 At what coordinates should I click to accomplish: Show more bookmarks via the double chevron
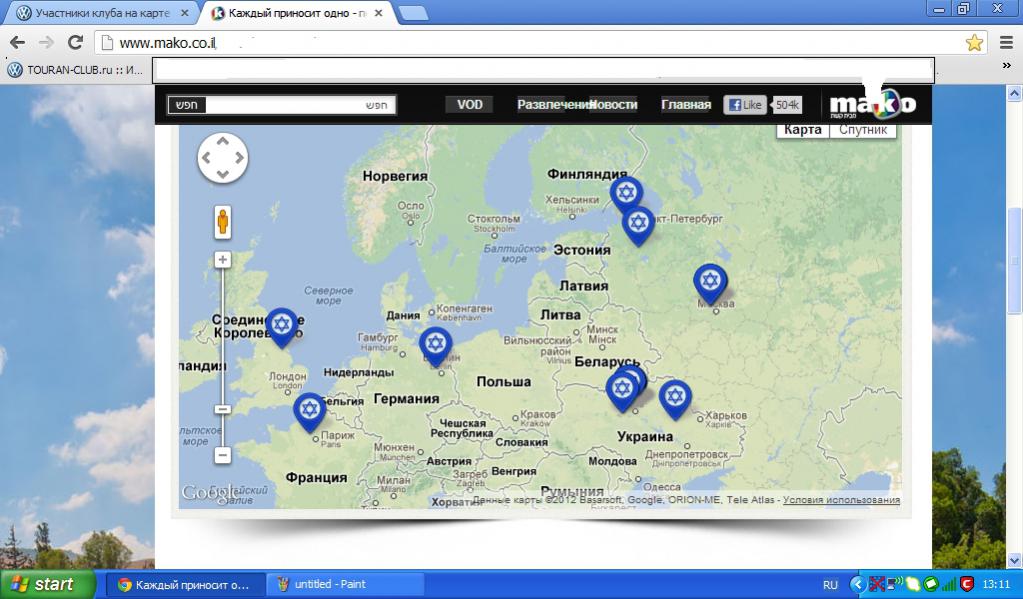coord(1007,65)
